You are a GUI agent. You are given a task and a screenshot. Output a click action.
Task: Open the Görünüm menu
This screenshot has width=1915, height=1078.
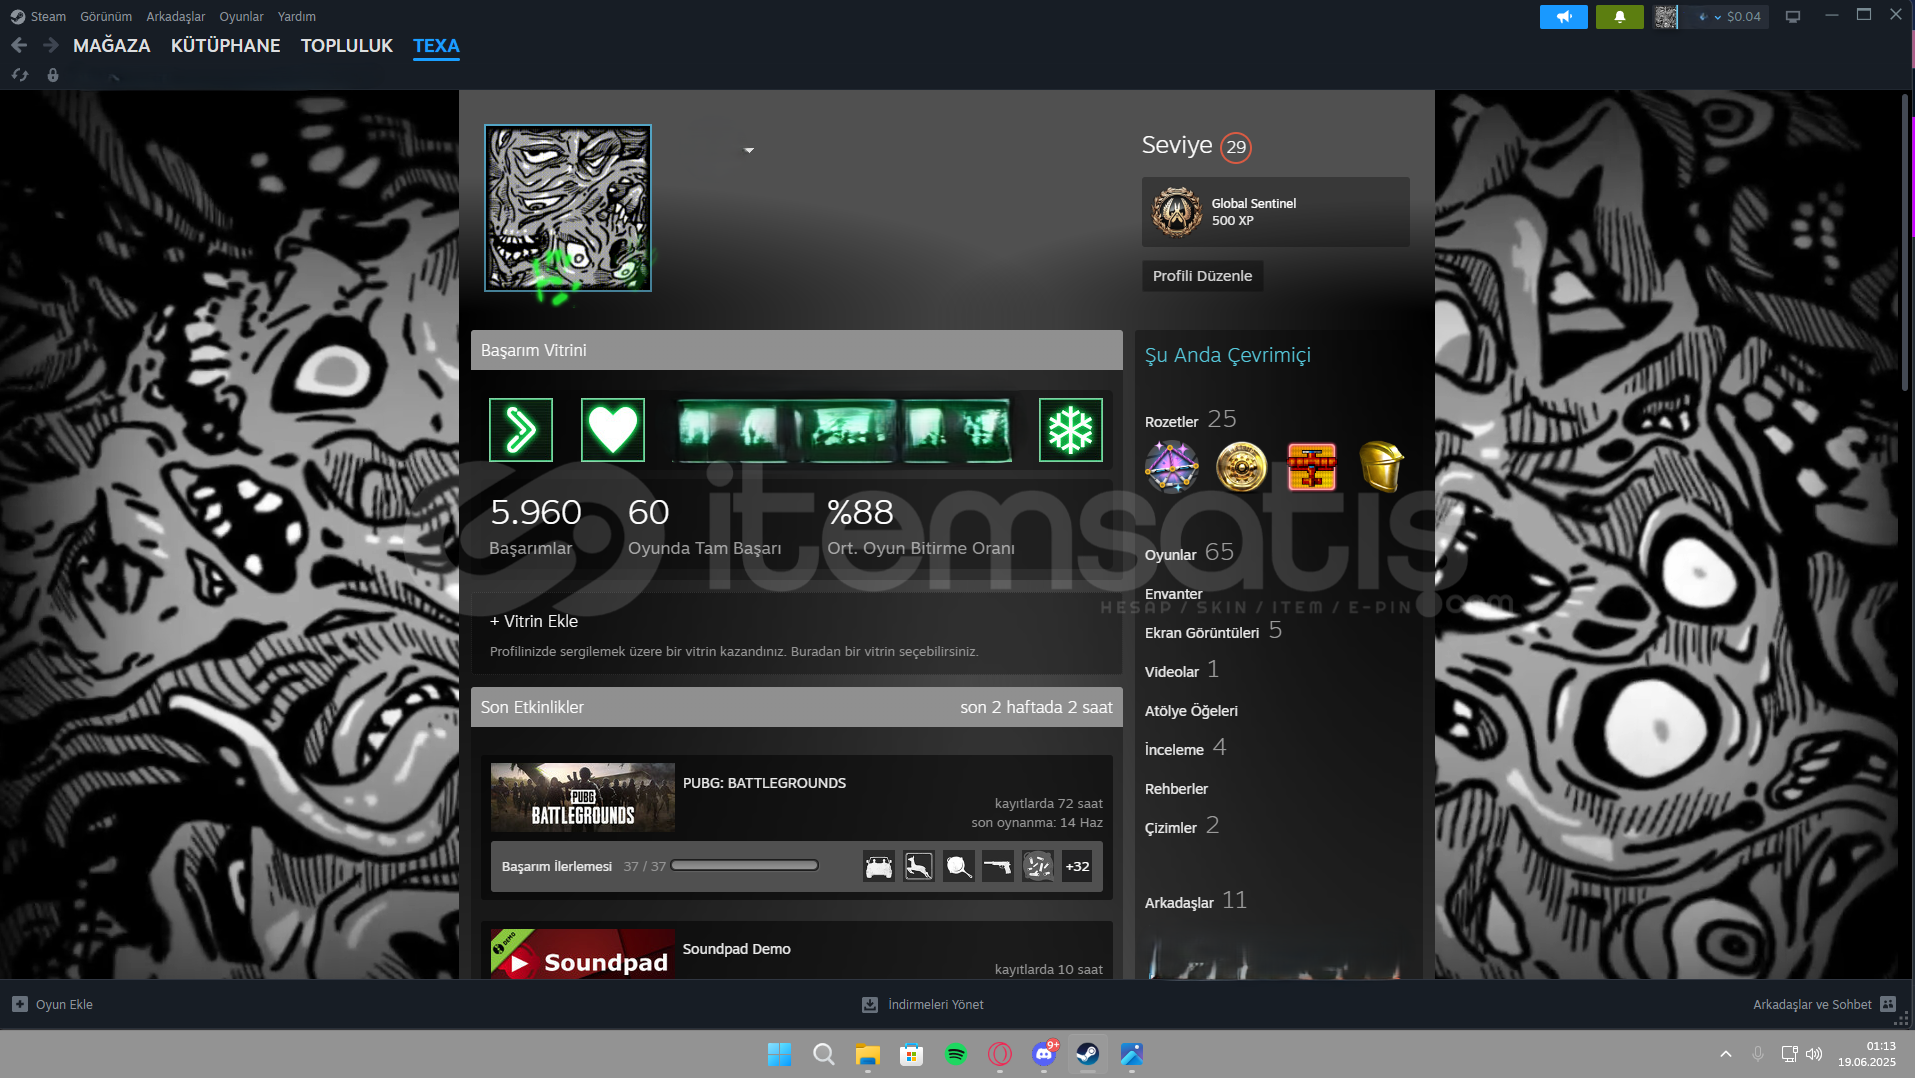(106, 16)
